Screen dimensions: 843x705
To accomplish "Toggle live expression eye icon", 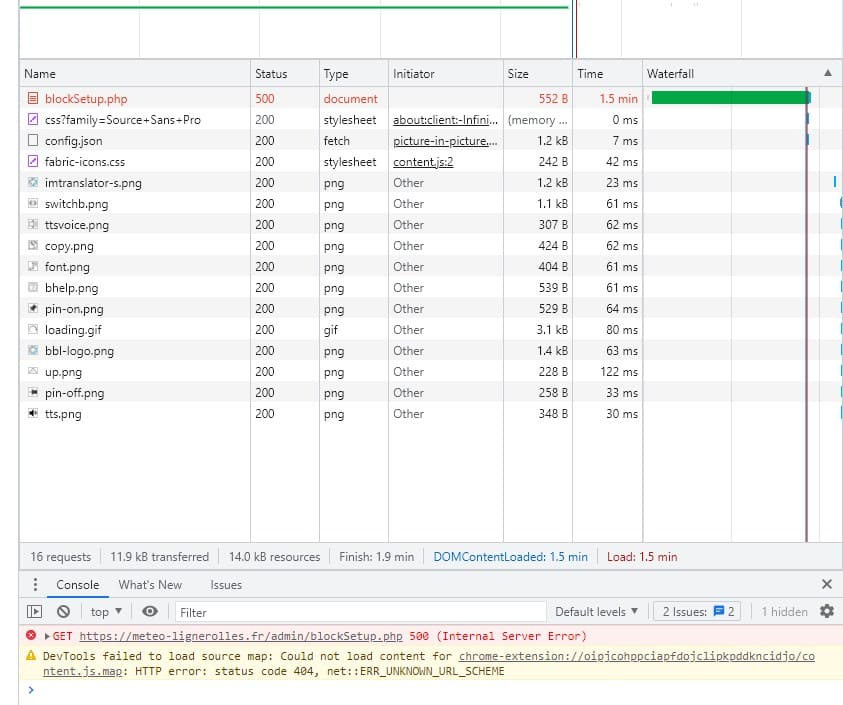I will (x=150, y=611).
